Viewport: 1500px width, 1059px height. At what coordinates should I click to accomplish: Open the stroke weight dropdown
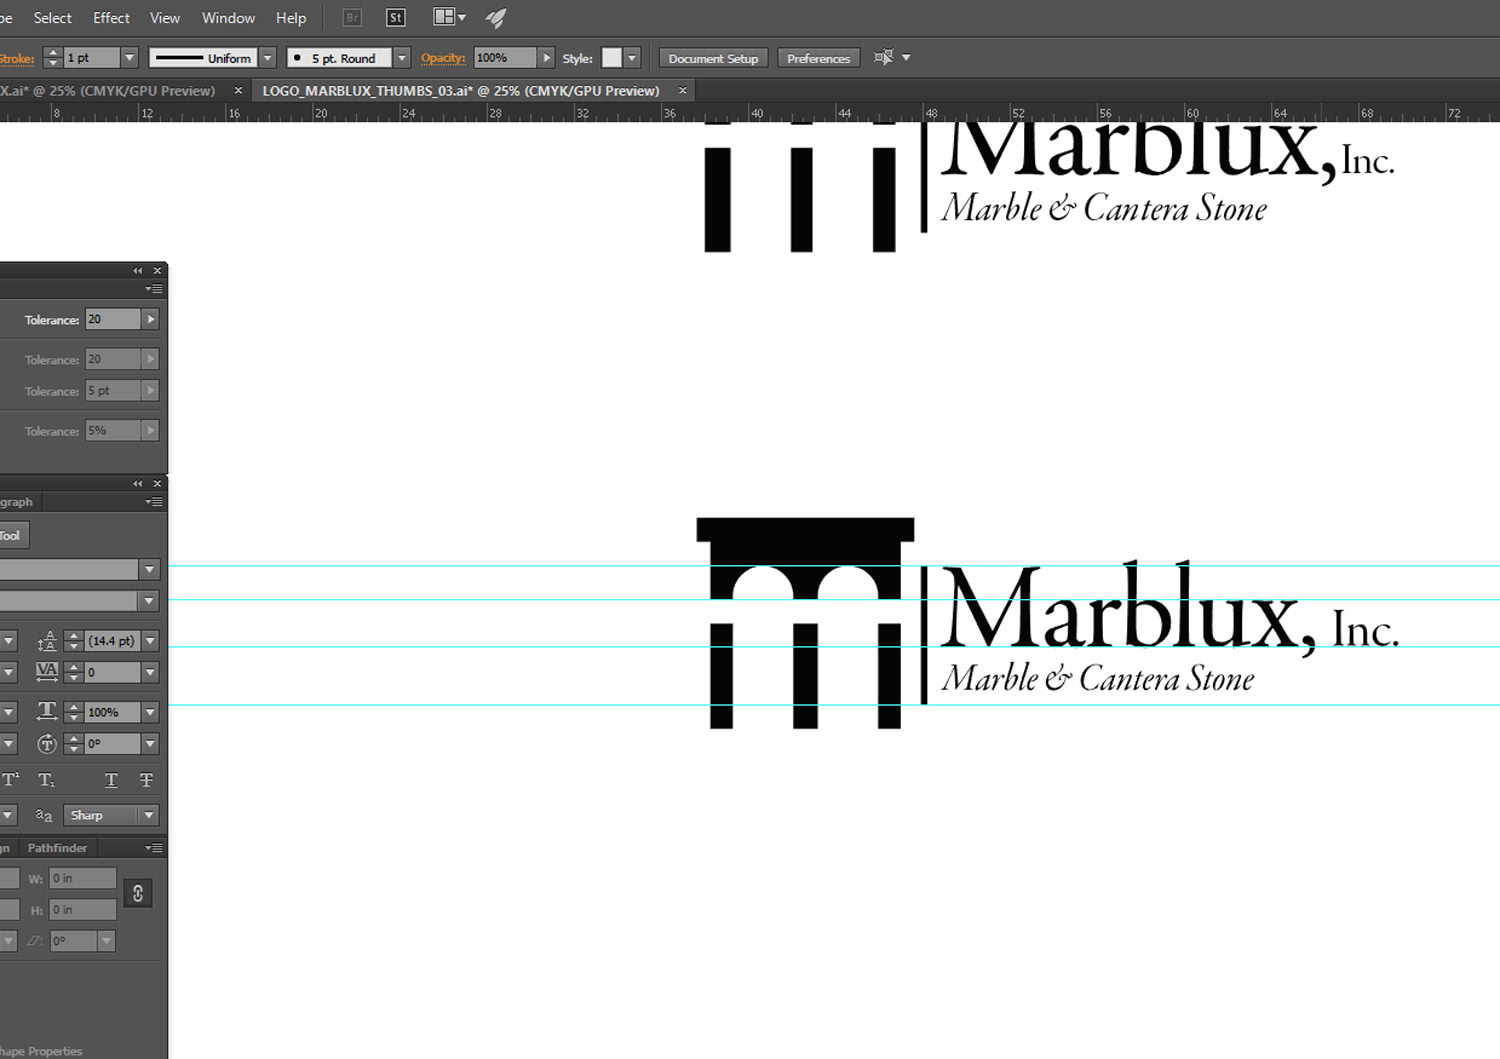[x=129, y=58]
